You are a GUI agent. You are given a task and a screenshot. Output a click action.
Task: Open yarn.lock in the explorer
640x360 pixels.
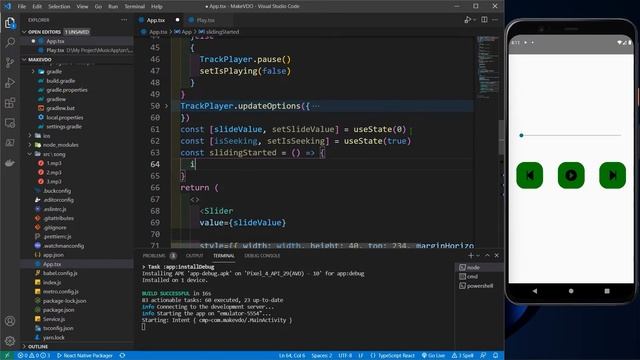54,338
